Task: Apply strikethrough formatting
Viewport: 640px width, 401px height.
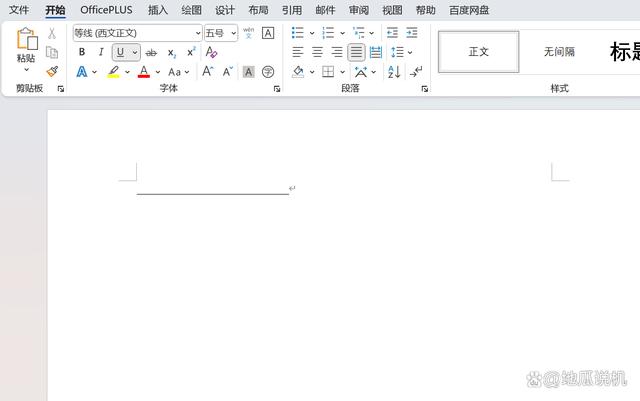Action: click(x=151, y=52)
